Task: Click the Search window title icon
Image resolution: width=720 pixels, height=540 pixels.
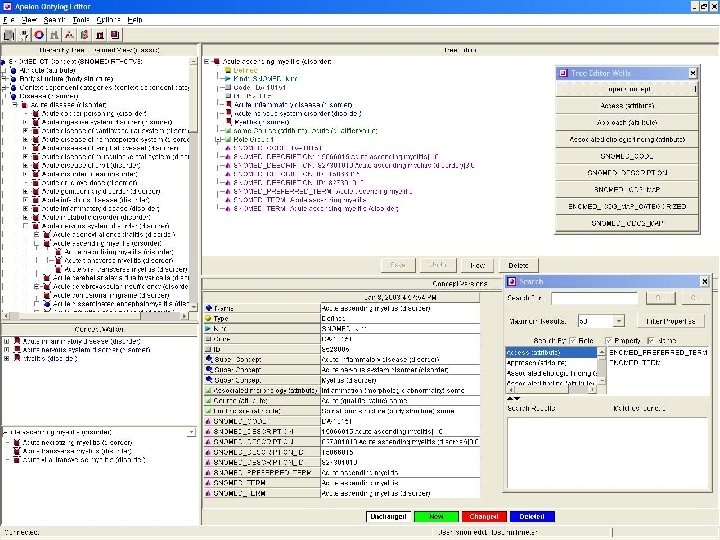Action: click(512, 283)
